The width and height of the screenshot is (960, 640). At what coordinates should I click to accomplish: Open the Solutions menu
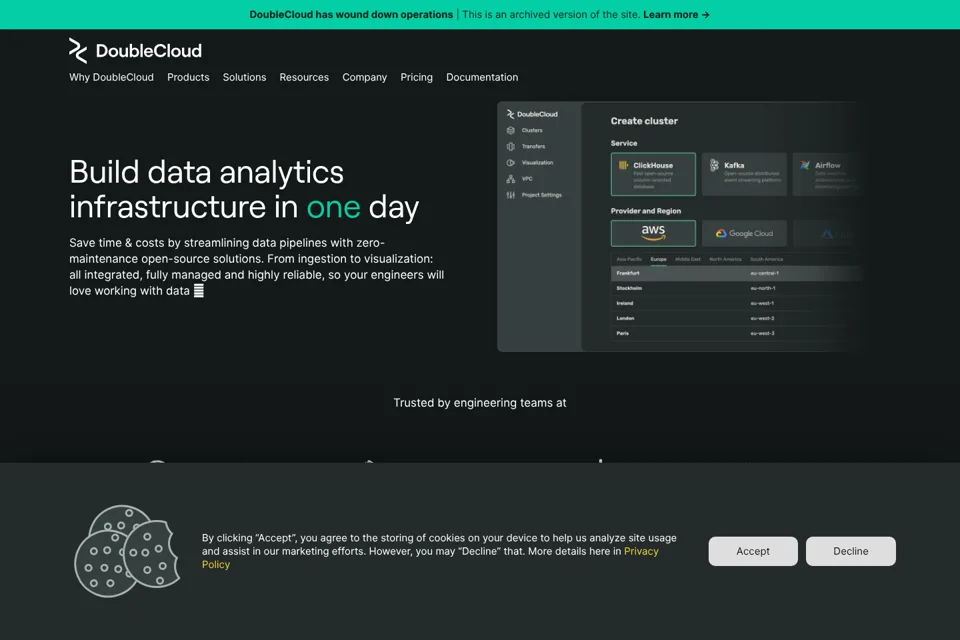click(244, 77)
